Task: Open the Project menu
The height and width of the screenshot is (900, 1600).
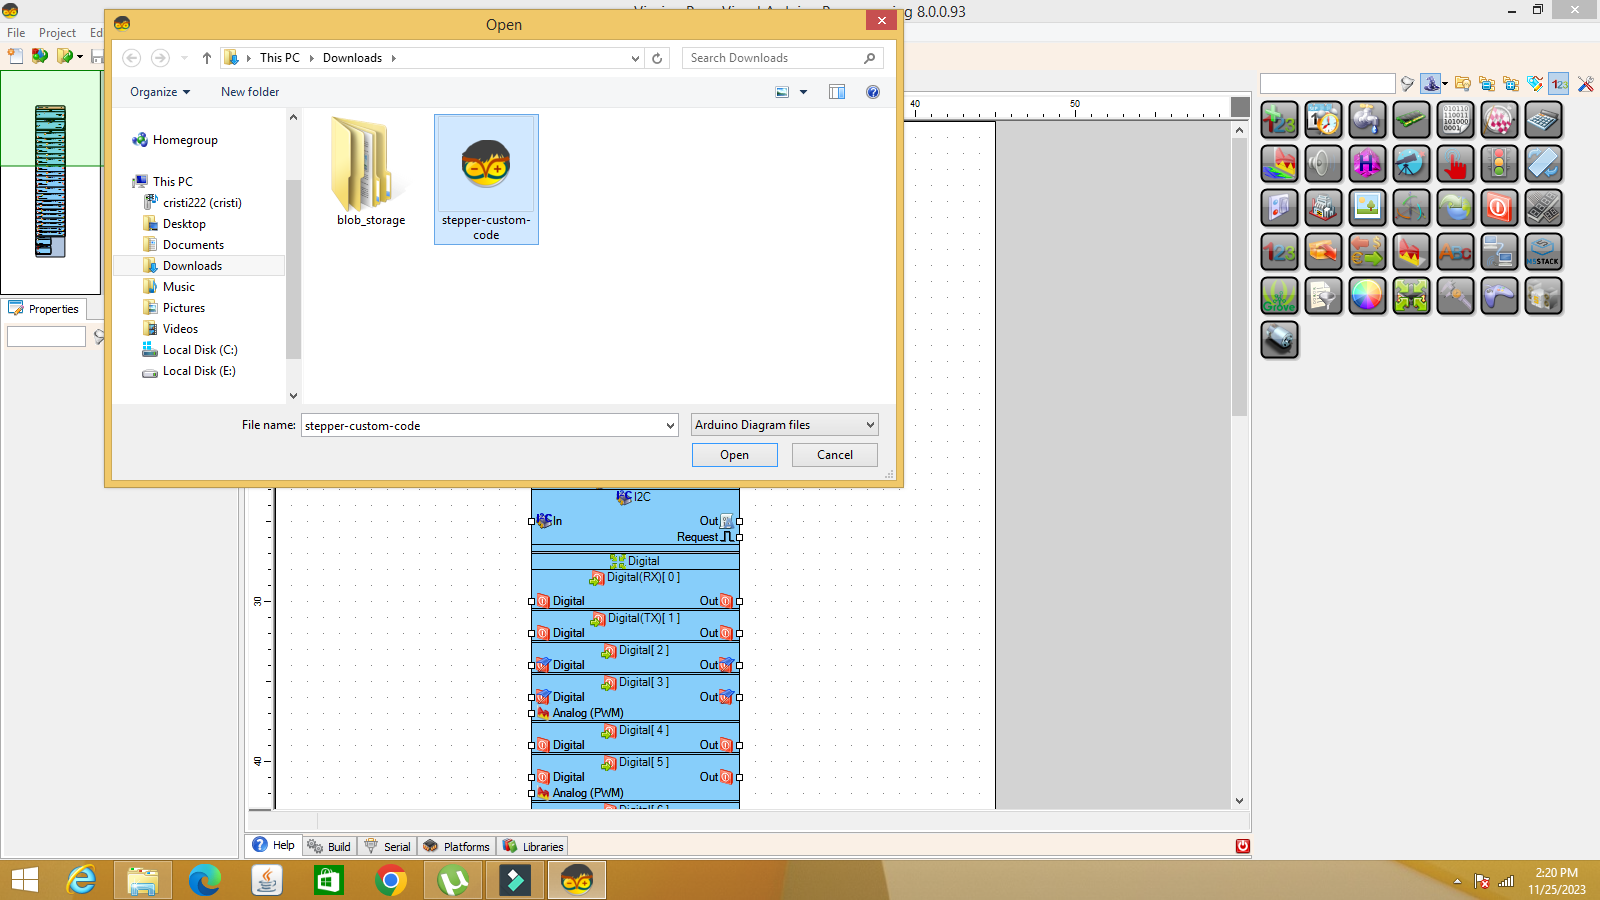Action: pyautogui.click(x=57, y=32)
